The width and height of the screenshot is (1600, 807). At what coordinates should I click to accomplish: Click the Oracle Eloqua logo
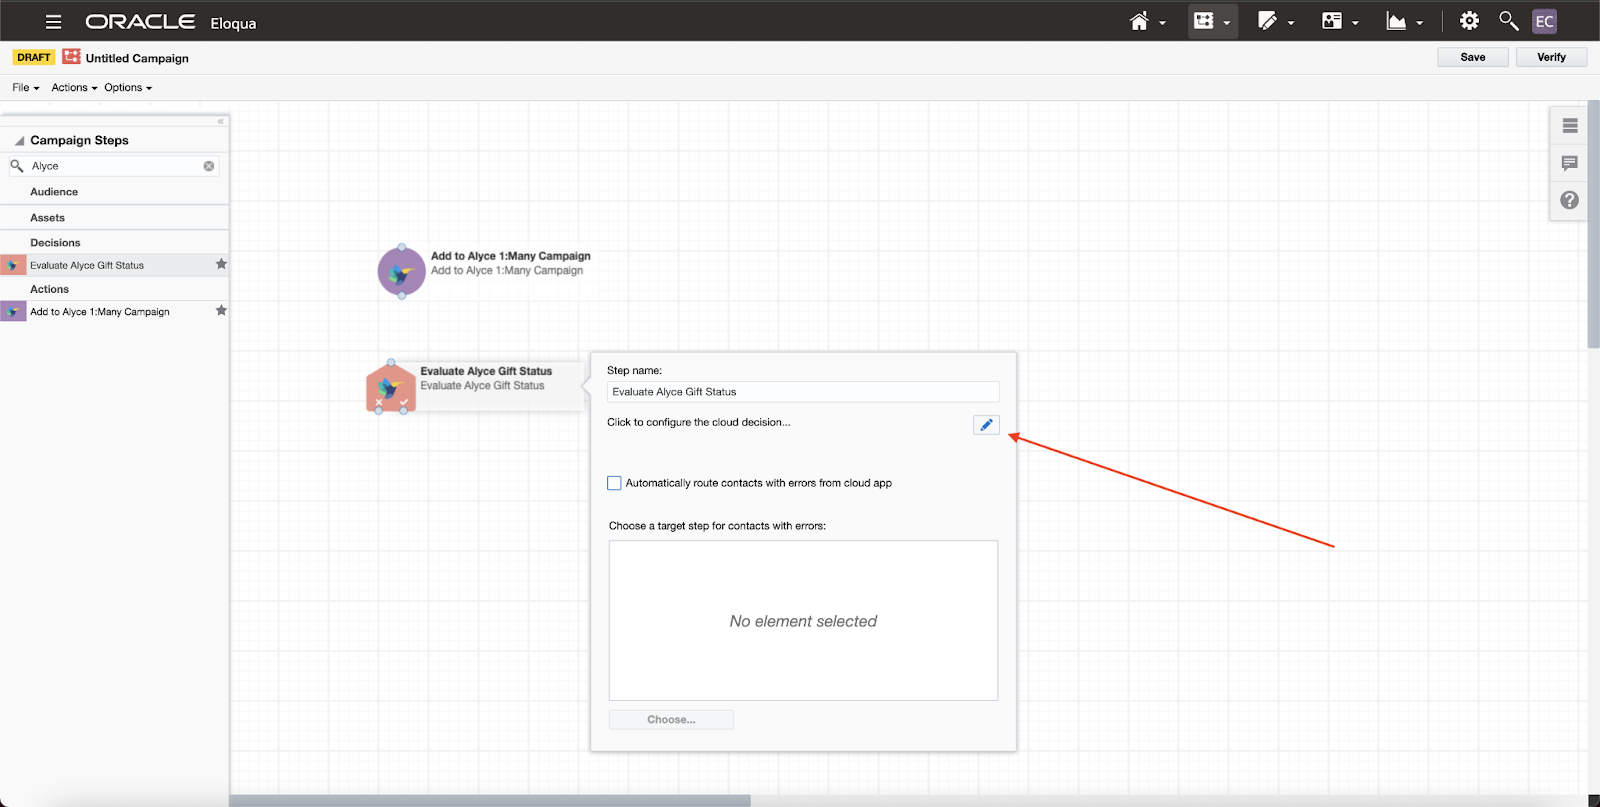tap(170, 22)
